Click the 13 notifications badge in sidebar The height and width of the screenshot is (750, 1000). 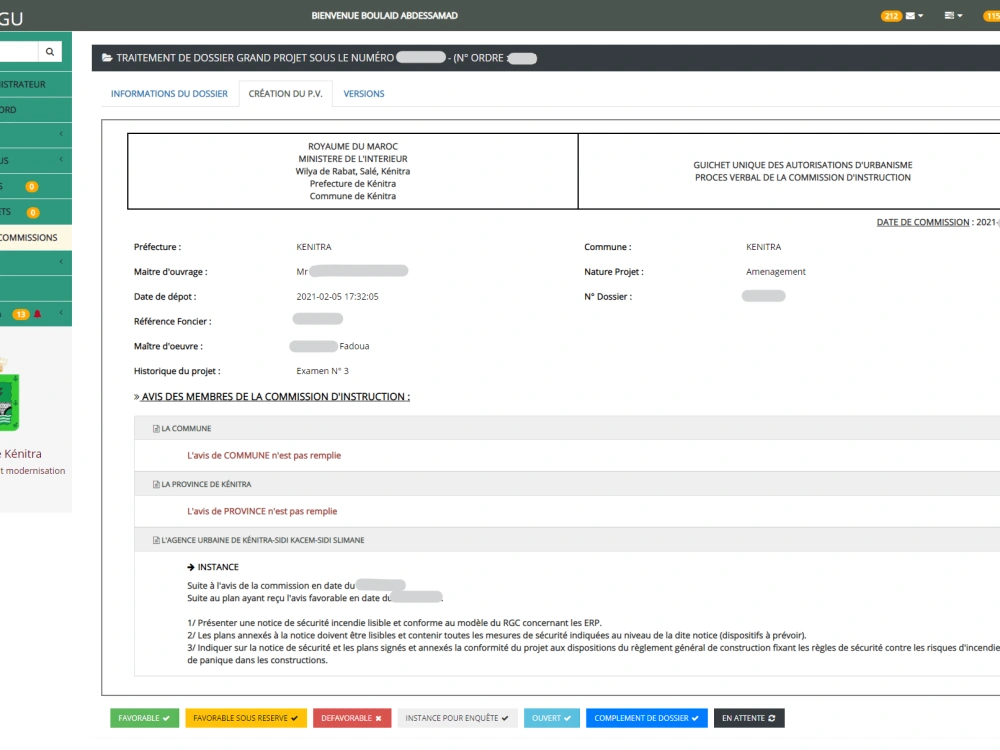[x=21, y=314]
